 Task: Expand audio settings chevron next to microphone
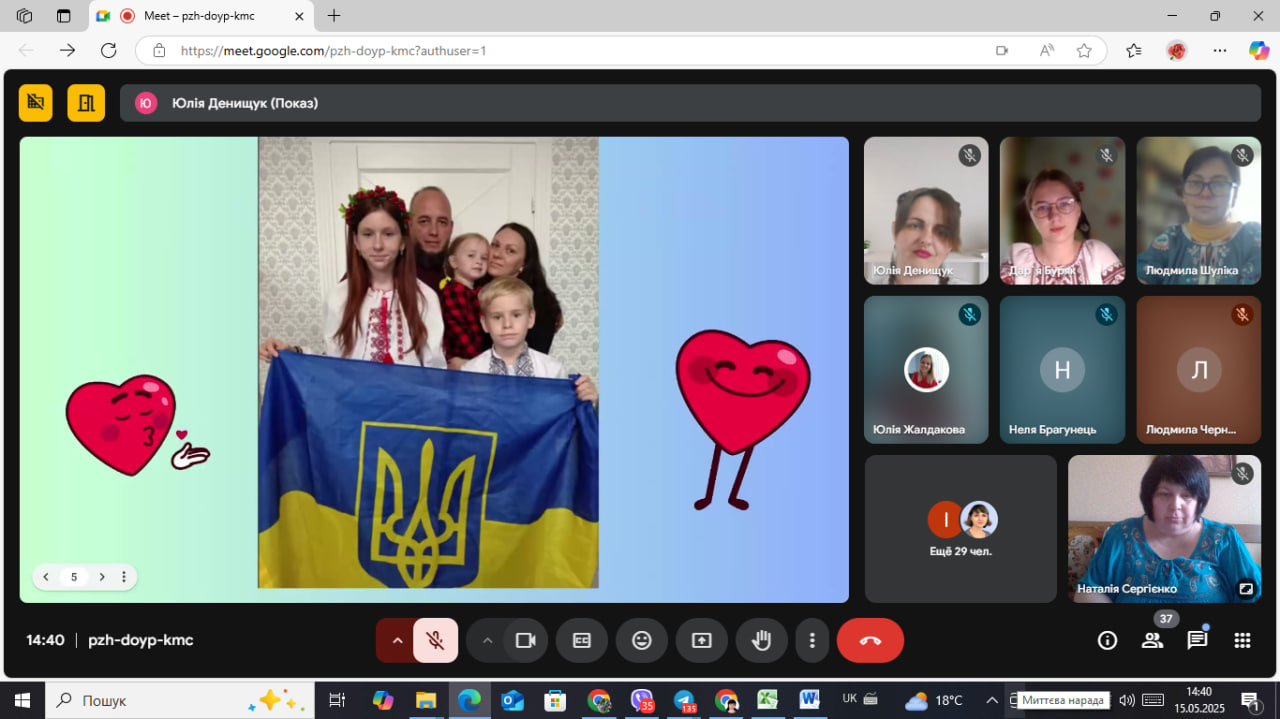397,641
